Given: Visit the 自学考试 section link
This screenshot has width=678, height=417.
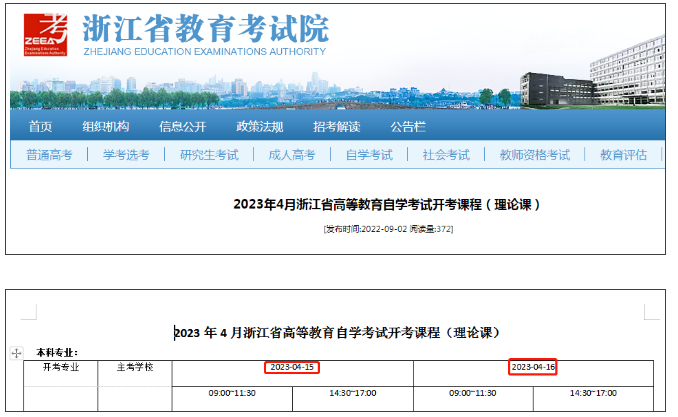Looking at the screenshot, I should click(x=369, y=154).
